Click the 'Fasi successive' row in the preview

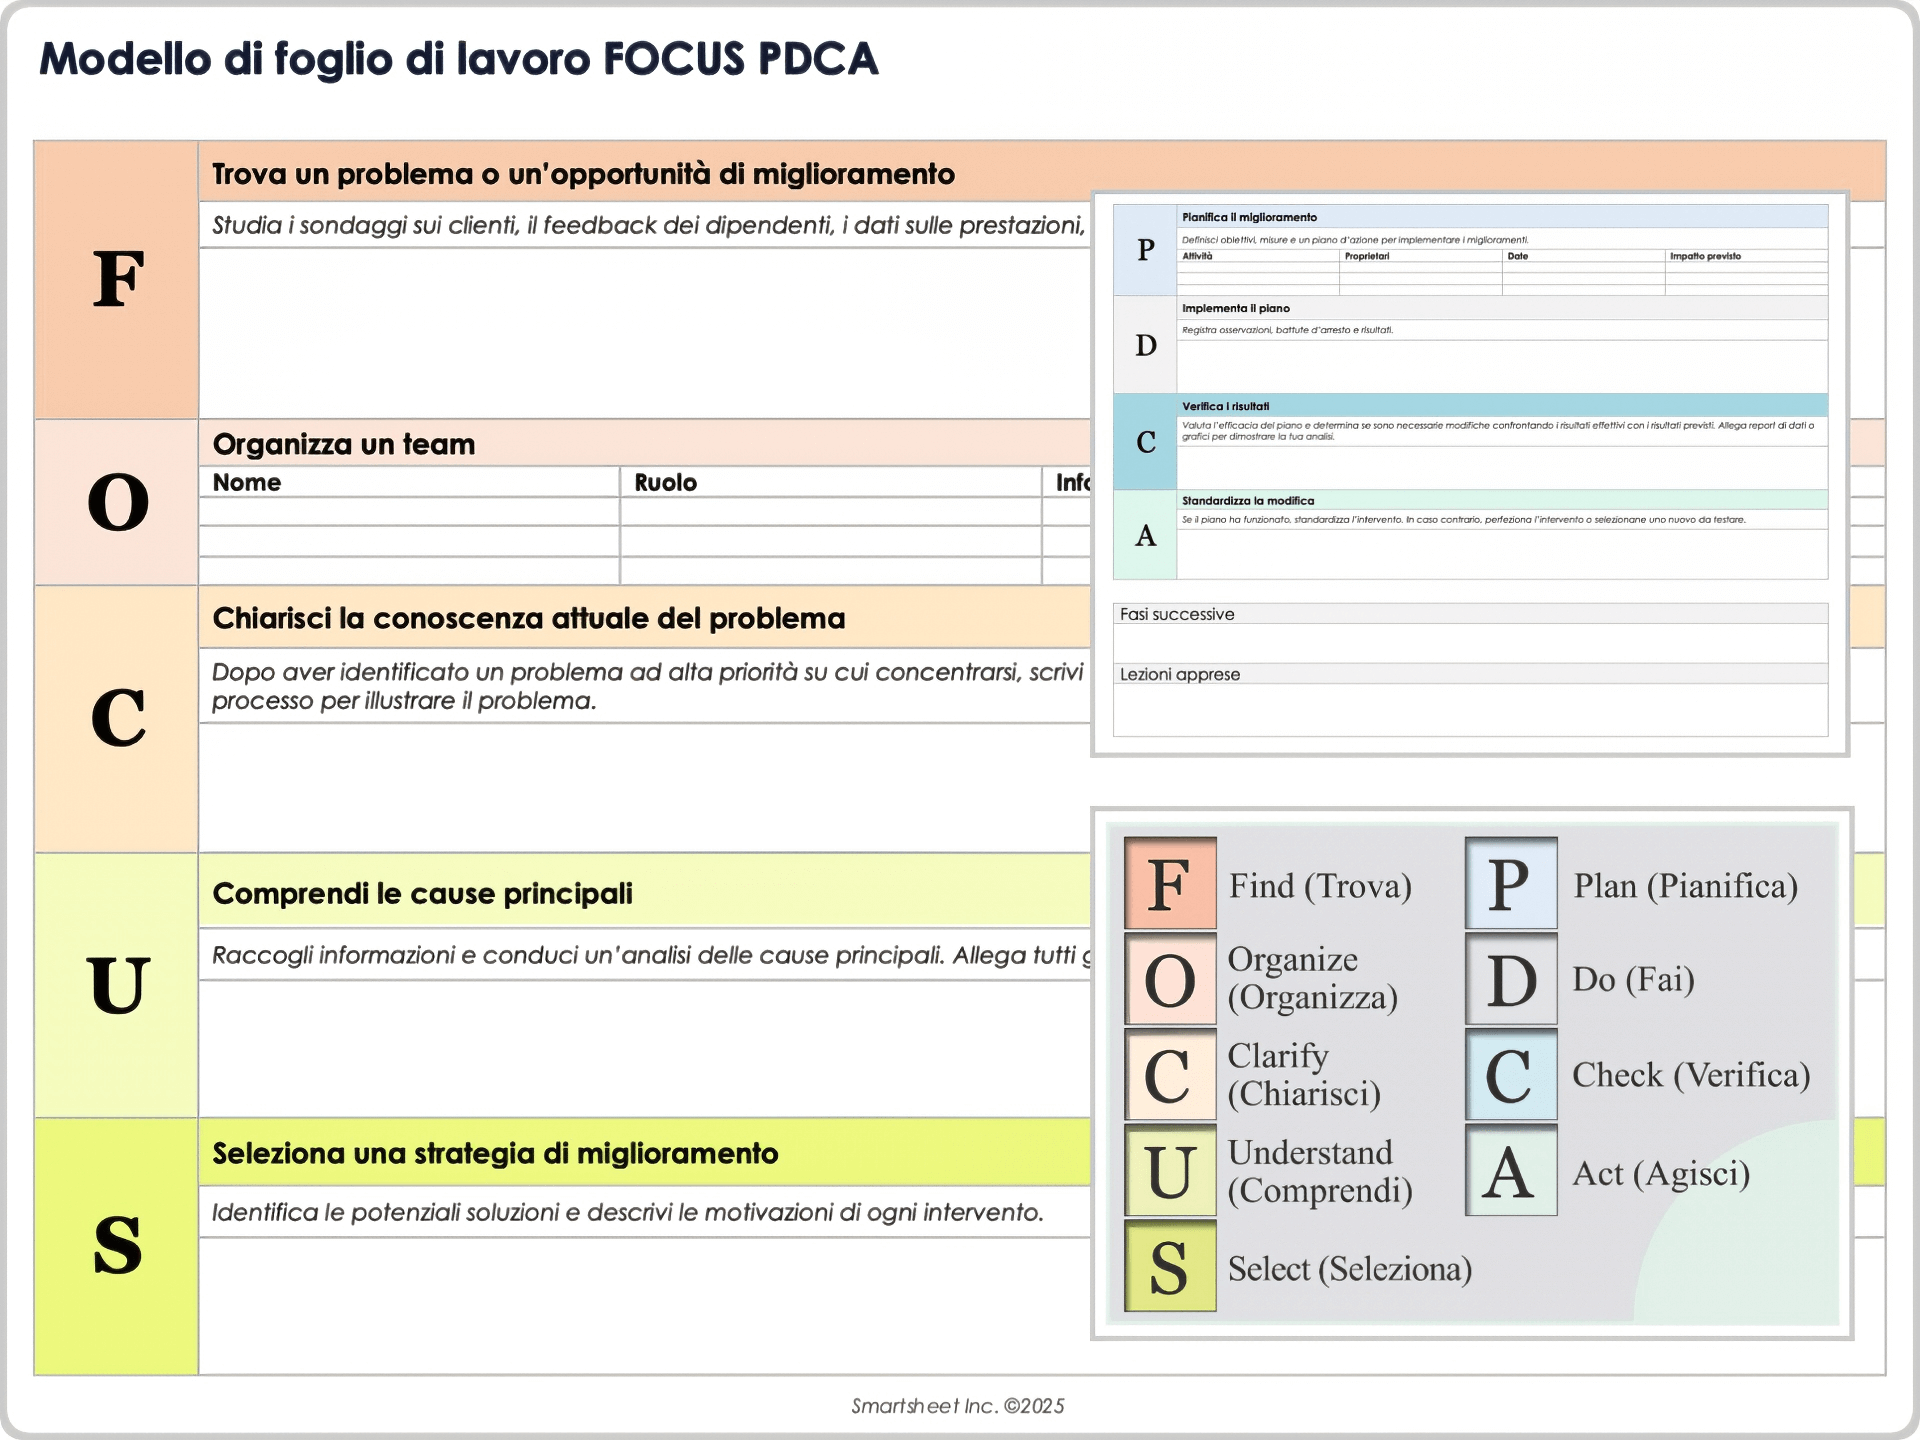1470,614
